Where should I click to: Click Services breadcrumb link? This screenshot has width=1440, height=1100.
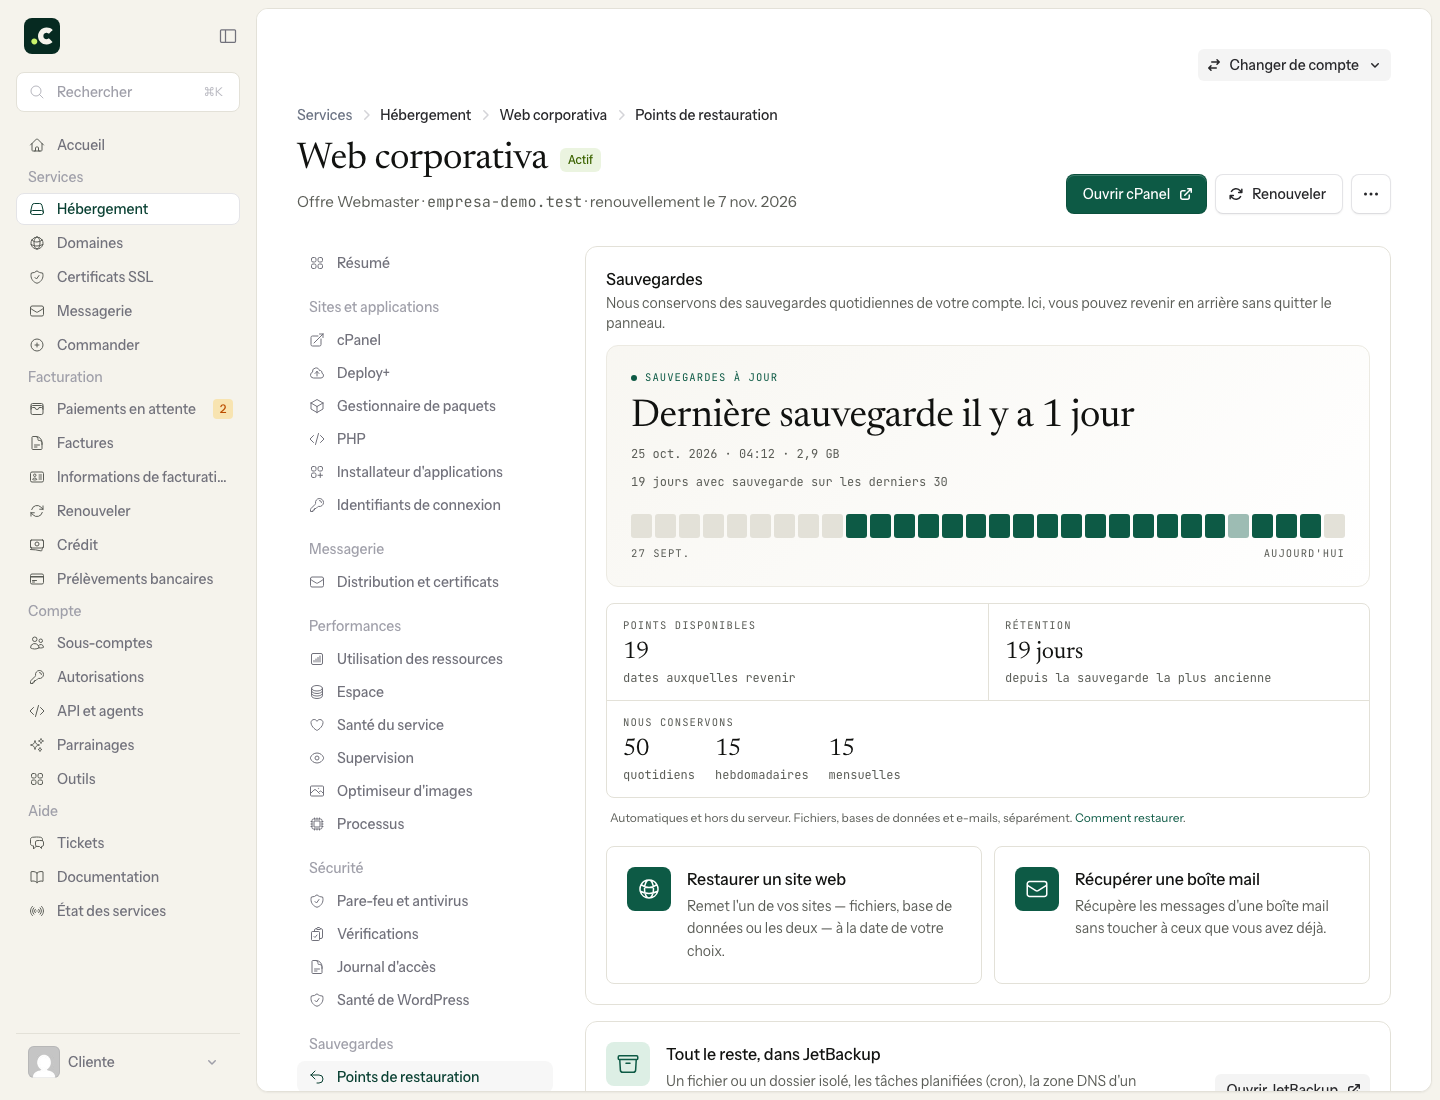(324, 115)
